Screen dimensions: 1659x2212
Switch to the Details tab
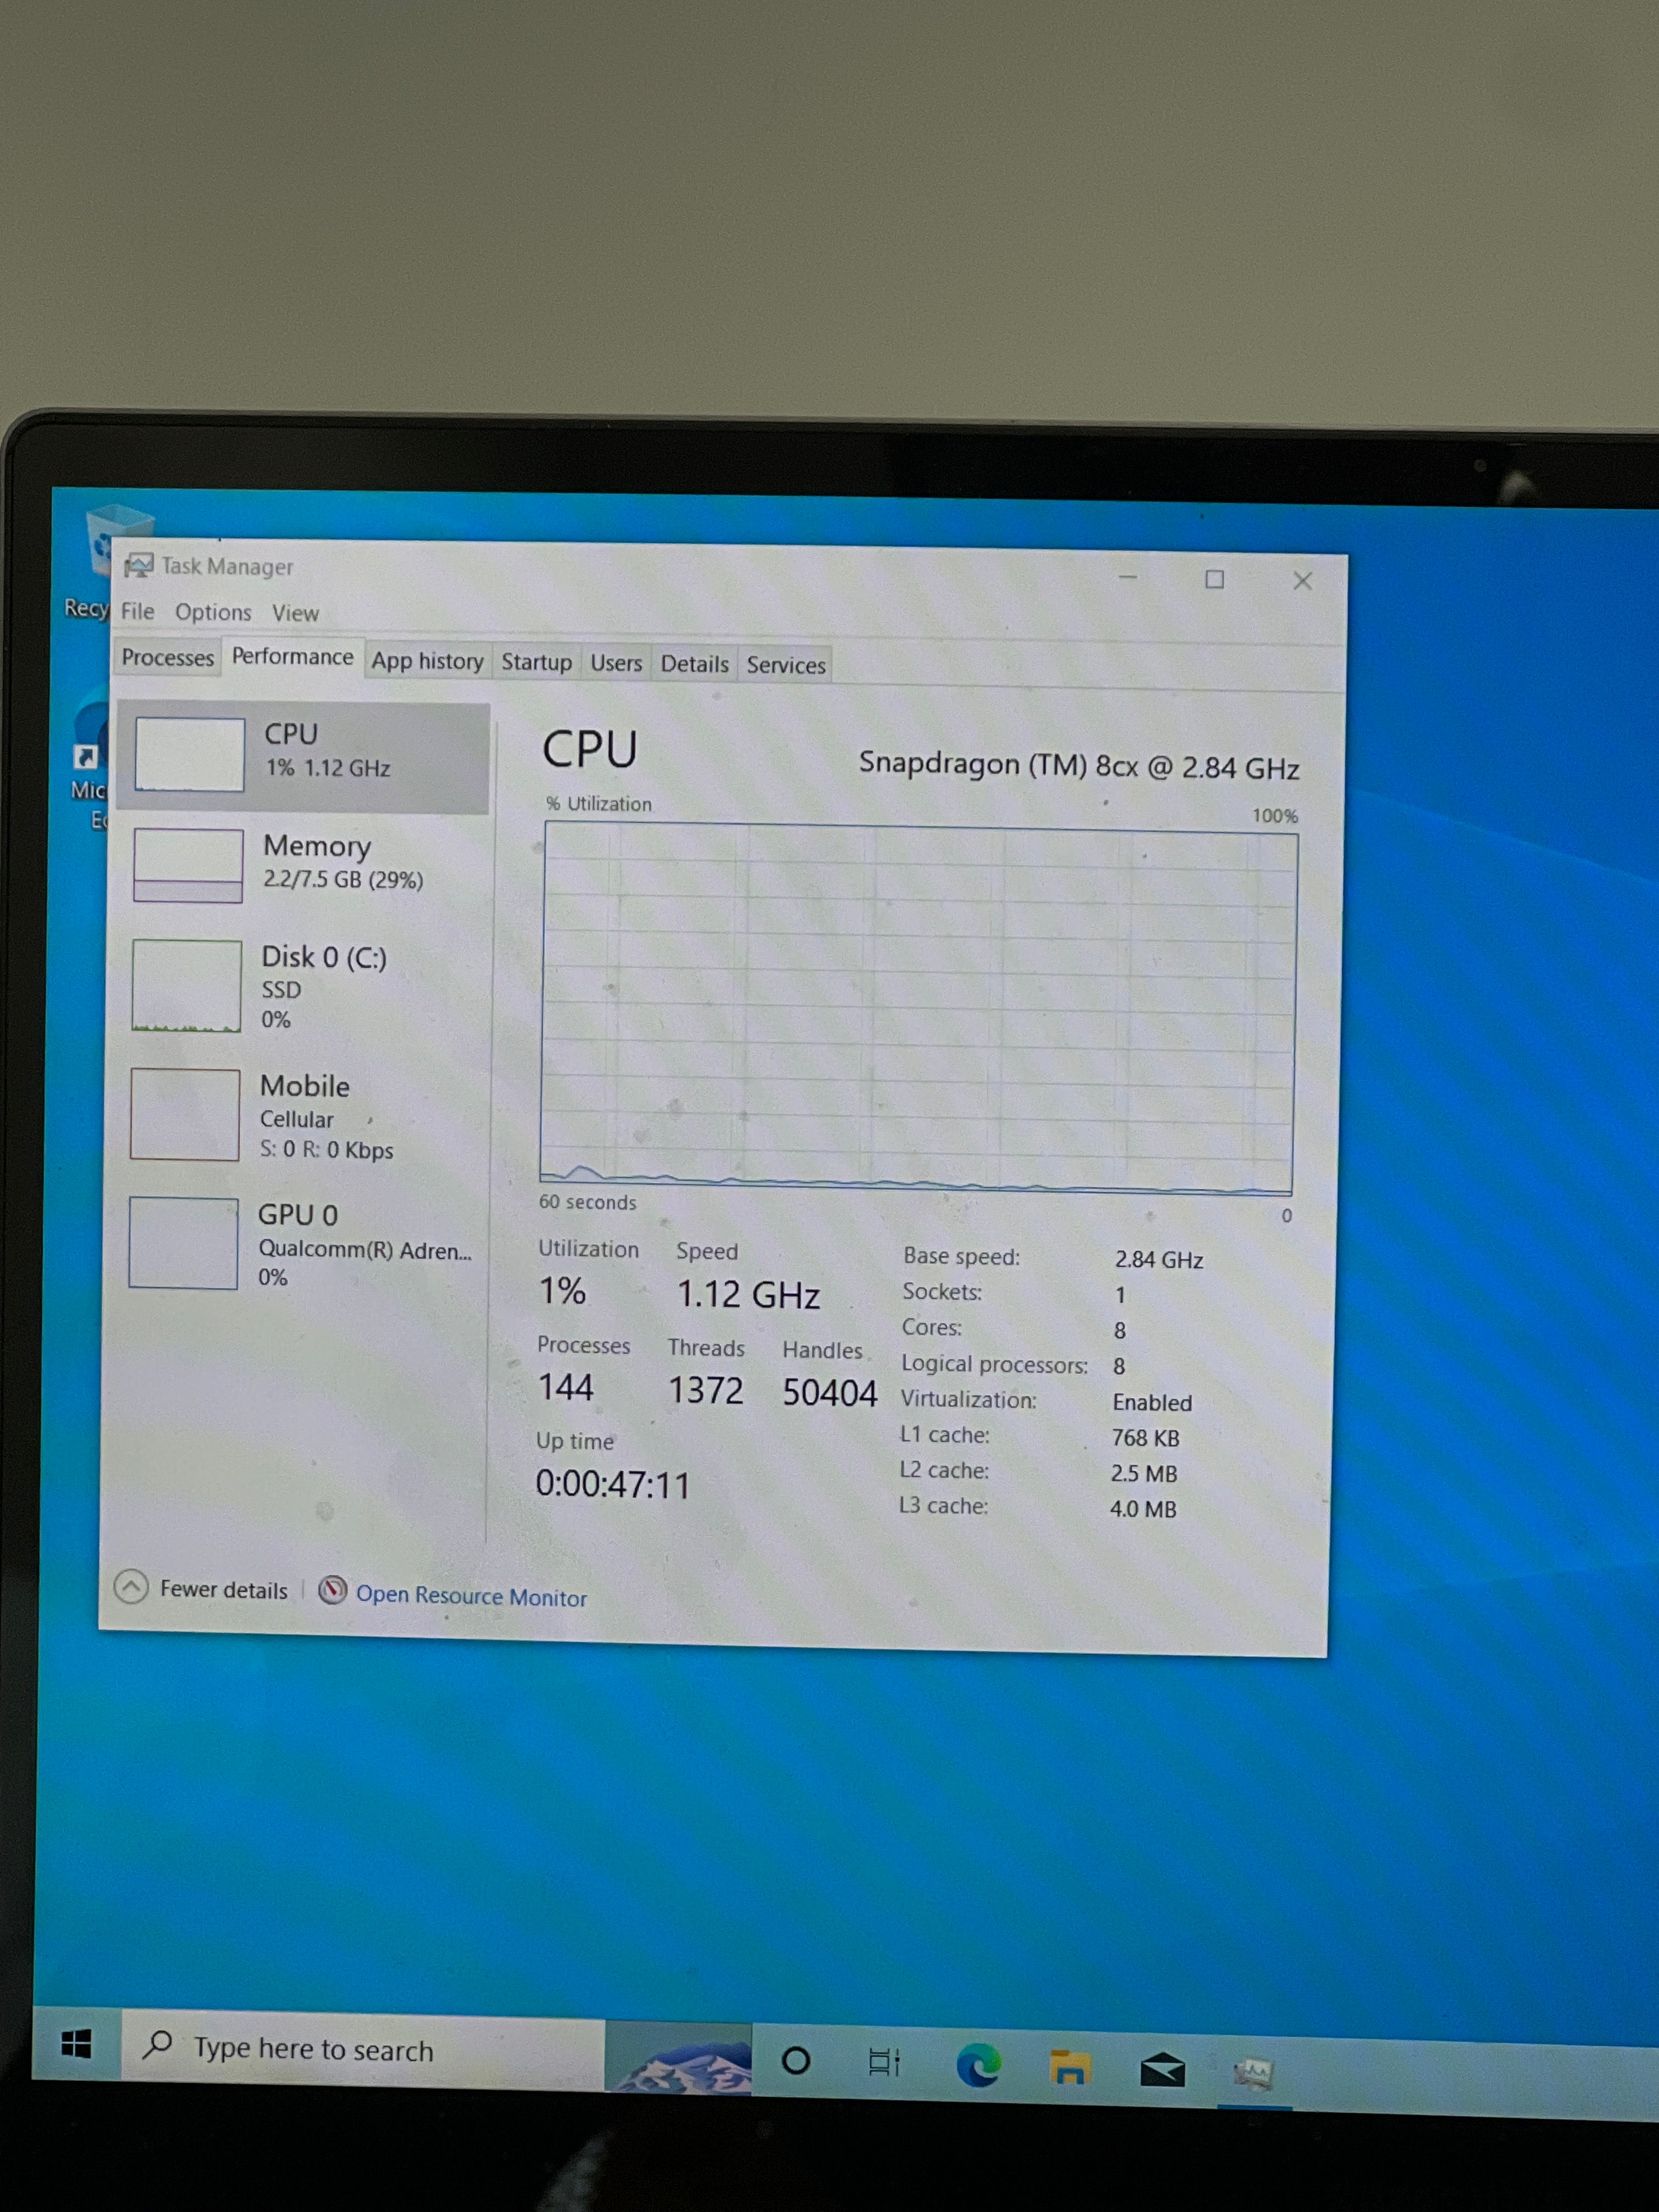694,664
